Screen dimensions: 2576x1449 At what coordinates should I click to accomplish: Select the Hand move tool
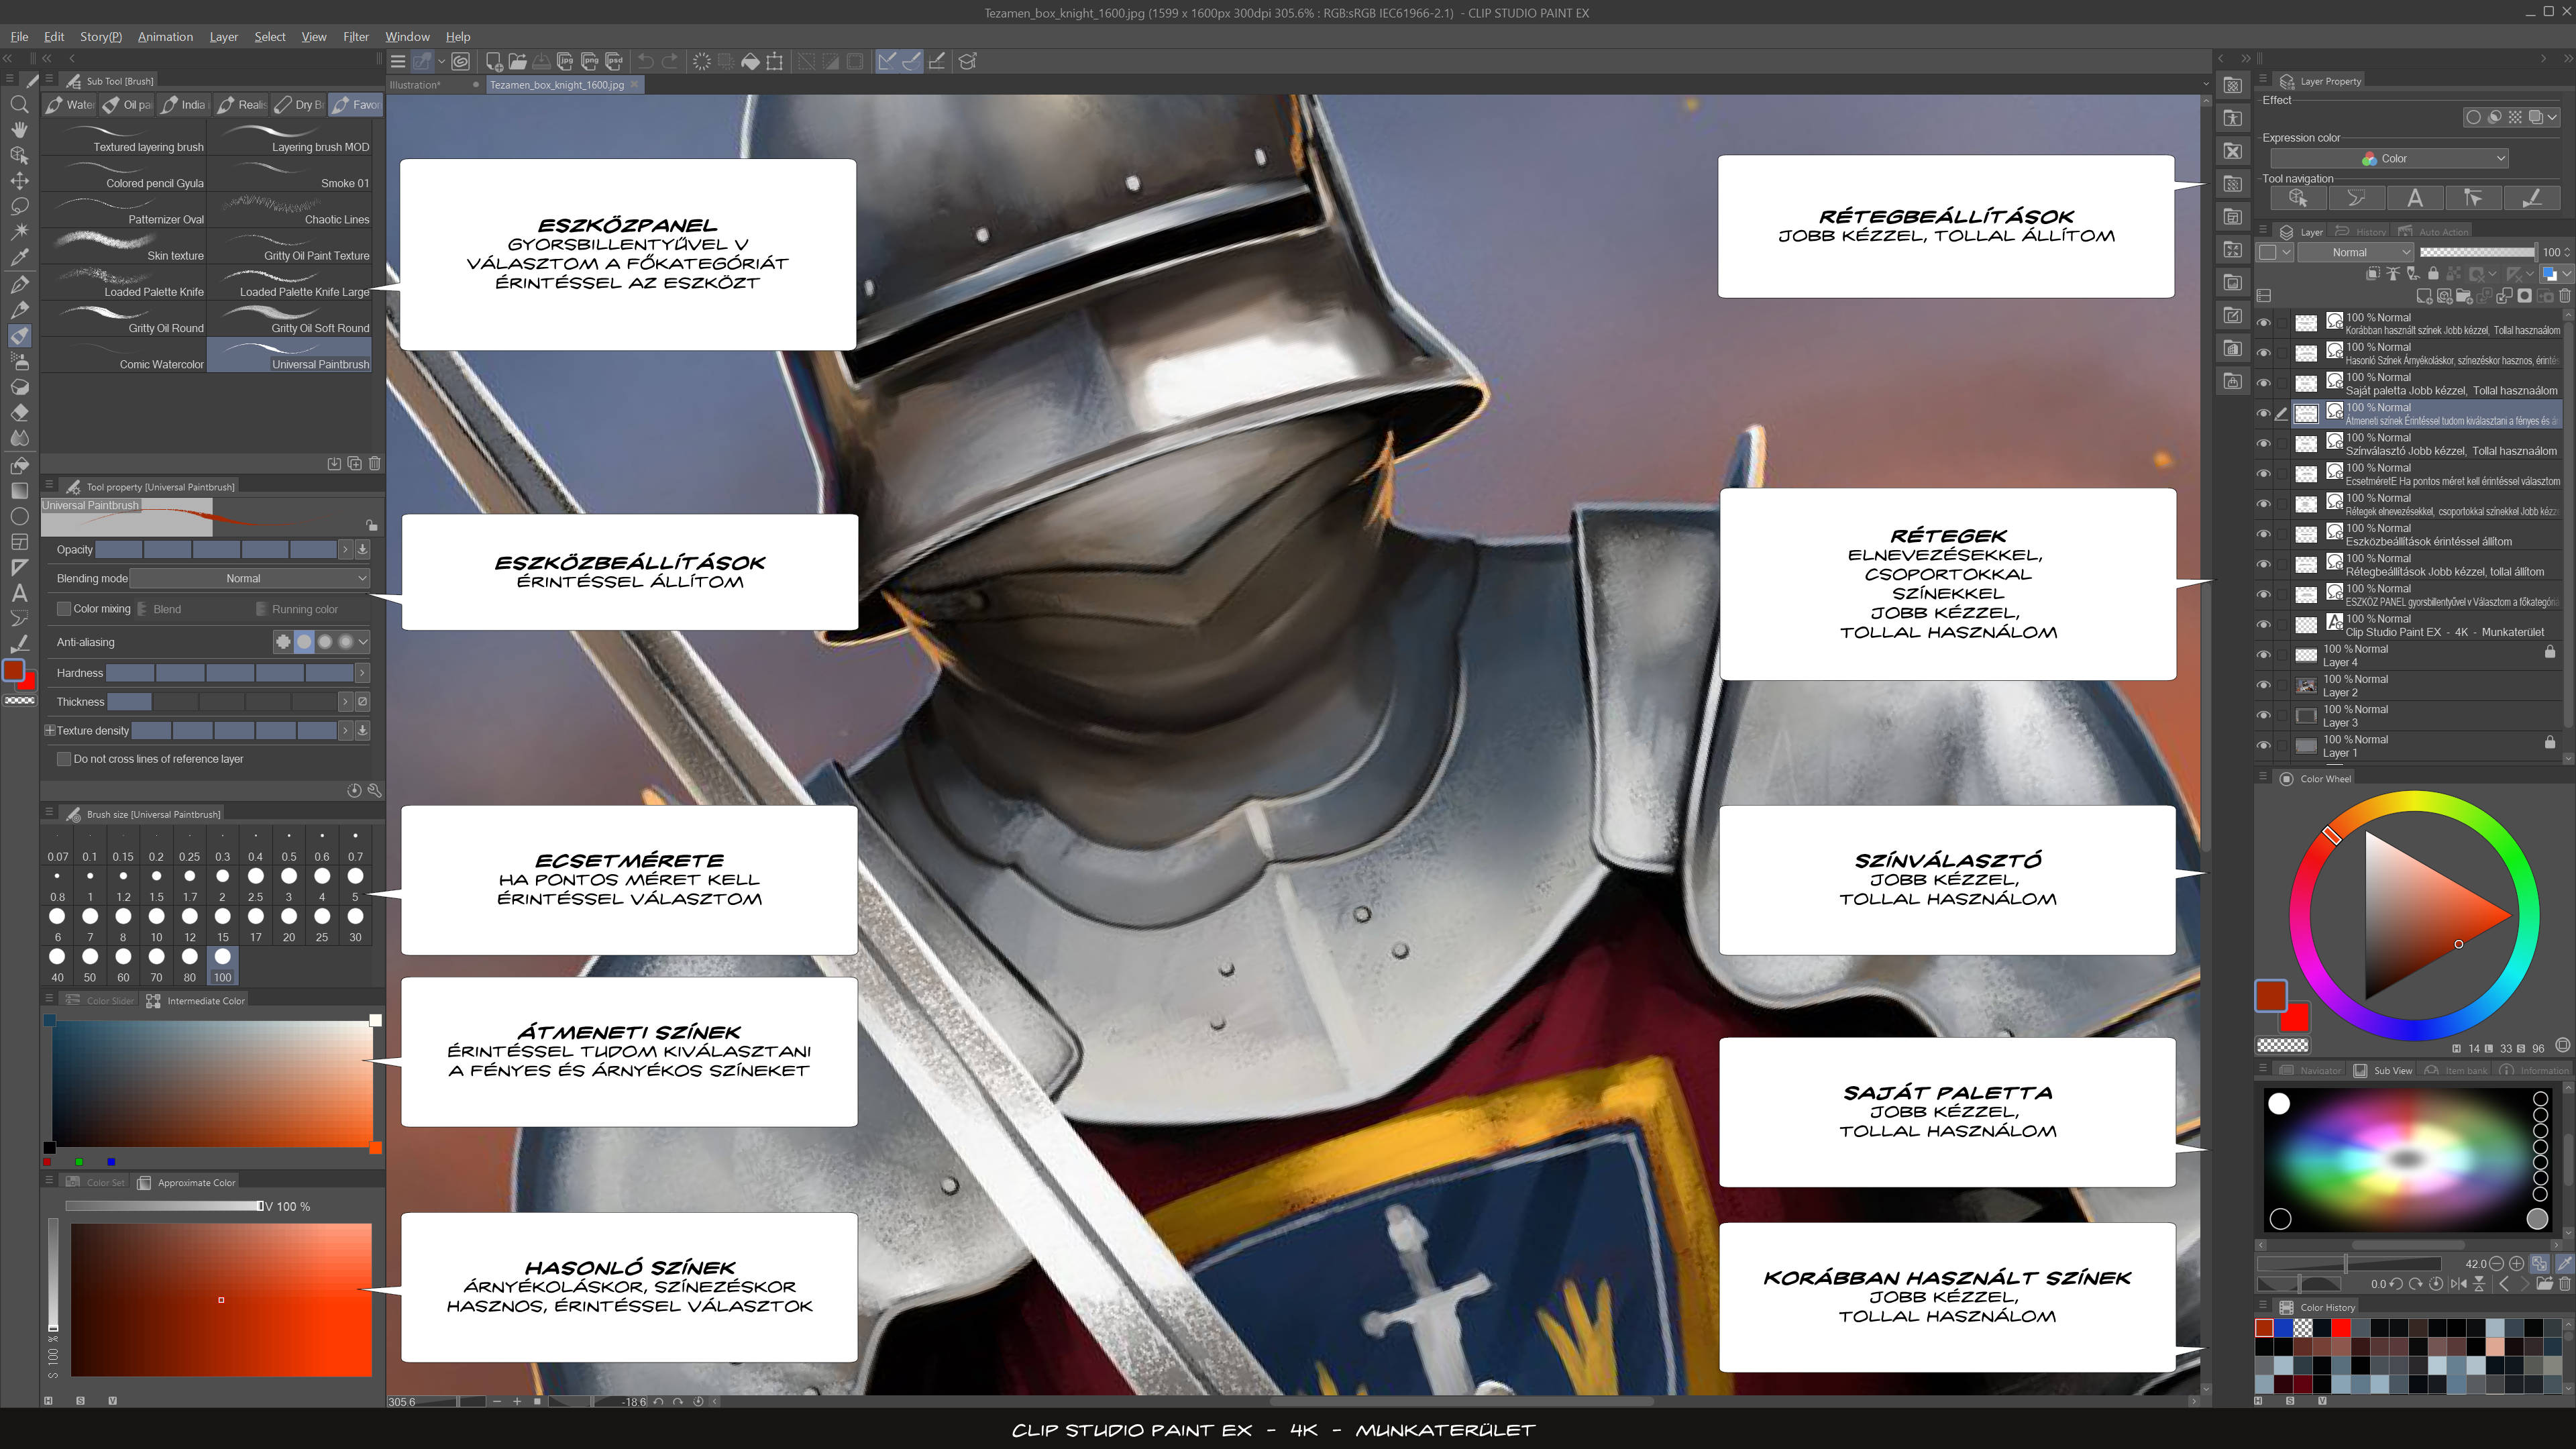19,130
